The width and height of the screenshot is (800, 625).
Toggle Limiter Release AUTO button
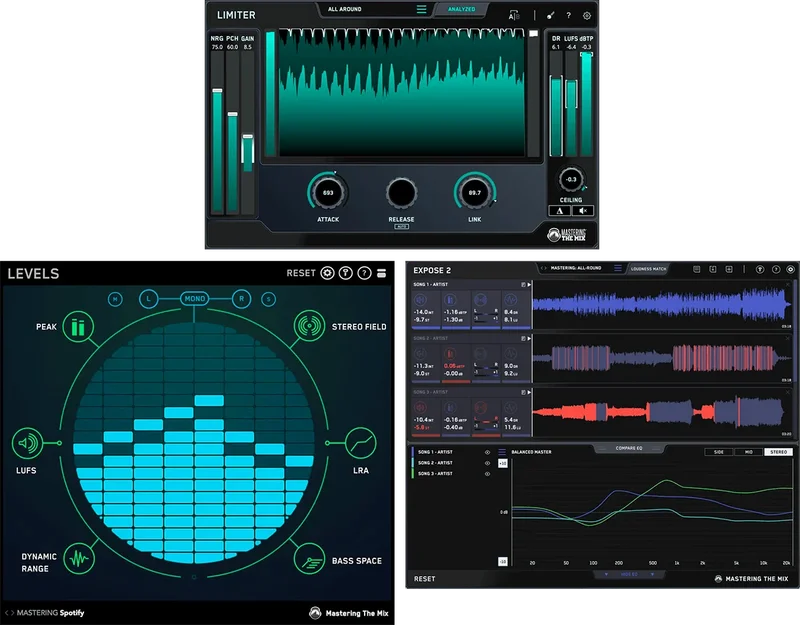402,227
